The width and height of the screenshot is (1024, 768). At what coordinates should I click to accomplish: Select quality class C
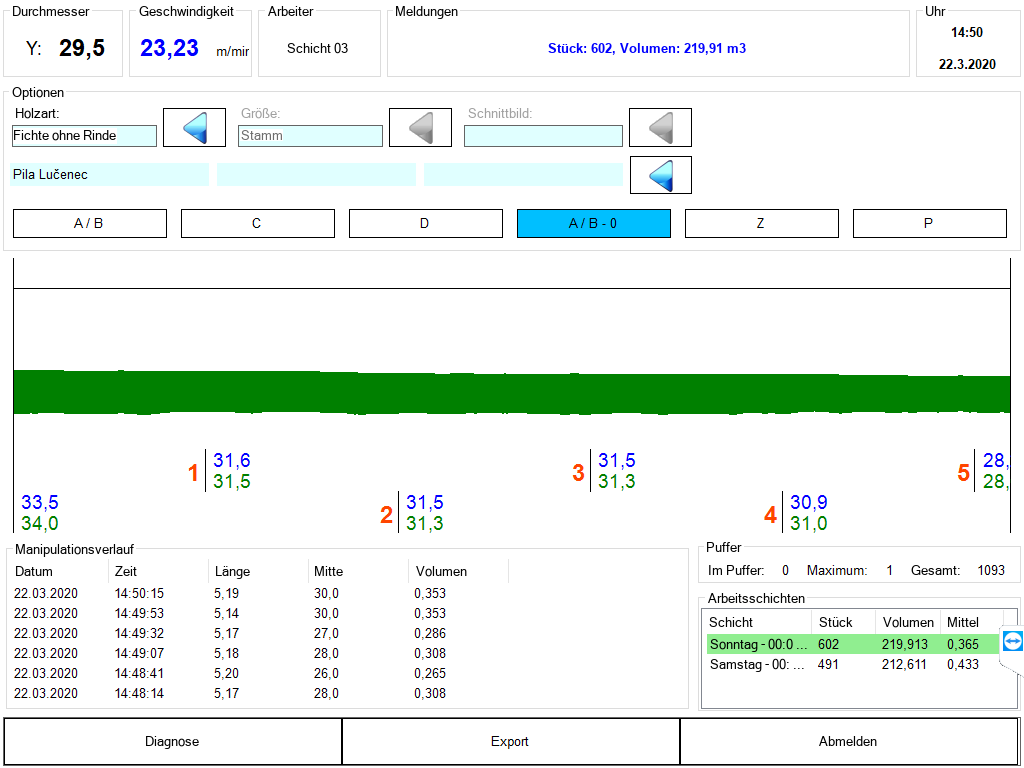(x=257, y=223)
